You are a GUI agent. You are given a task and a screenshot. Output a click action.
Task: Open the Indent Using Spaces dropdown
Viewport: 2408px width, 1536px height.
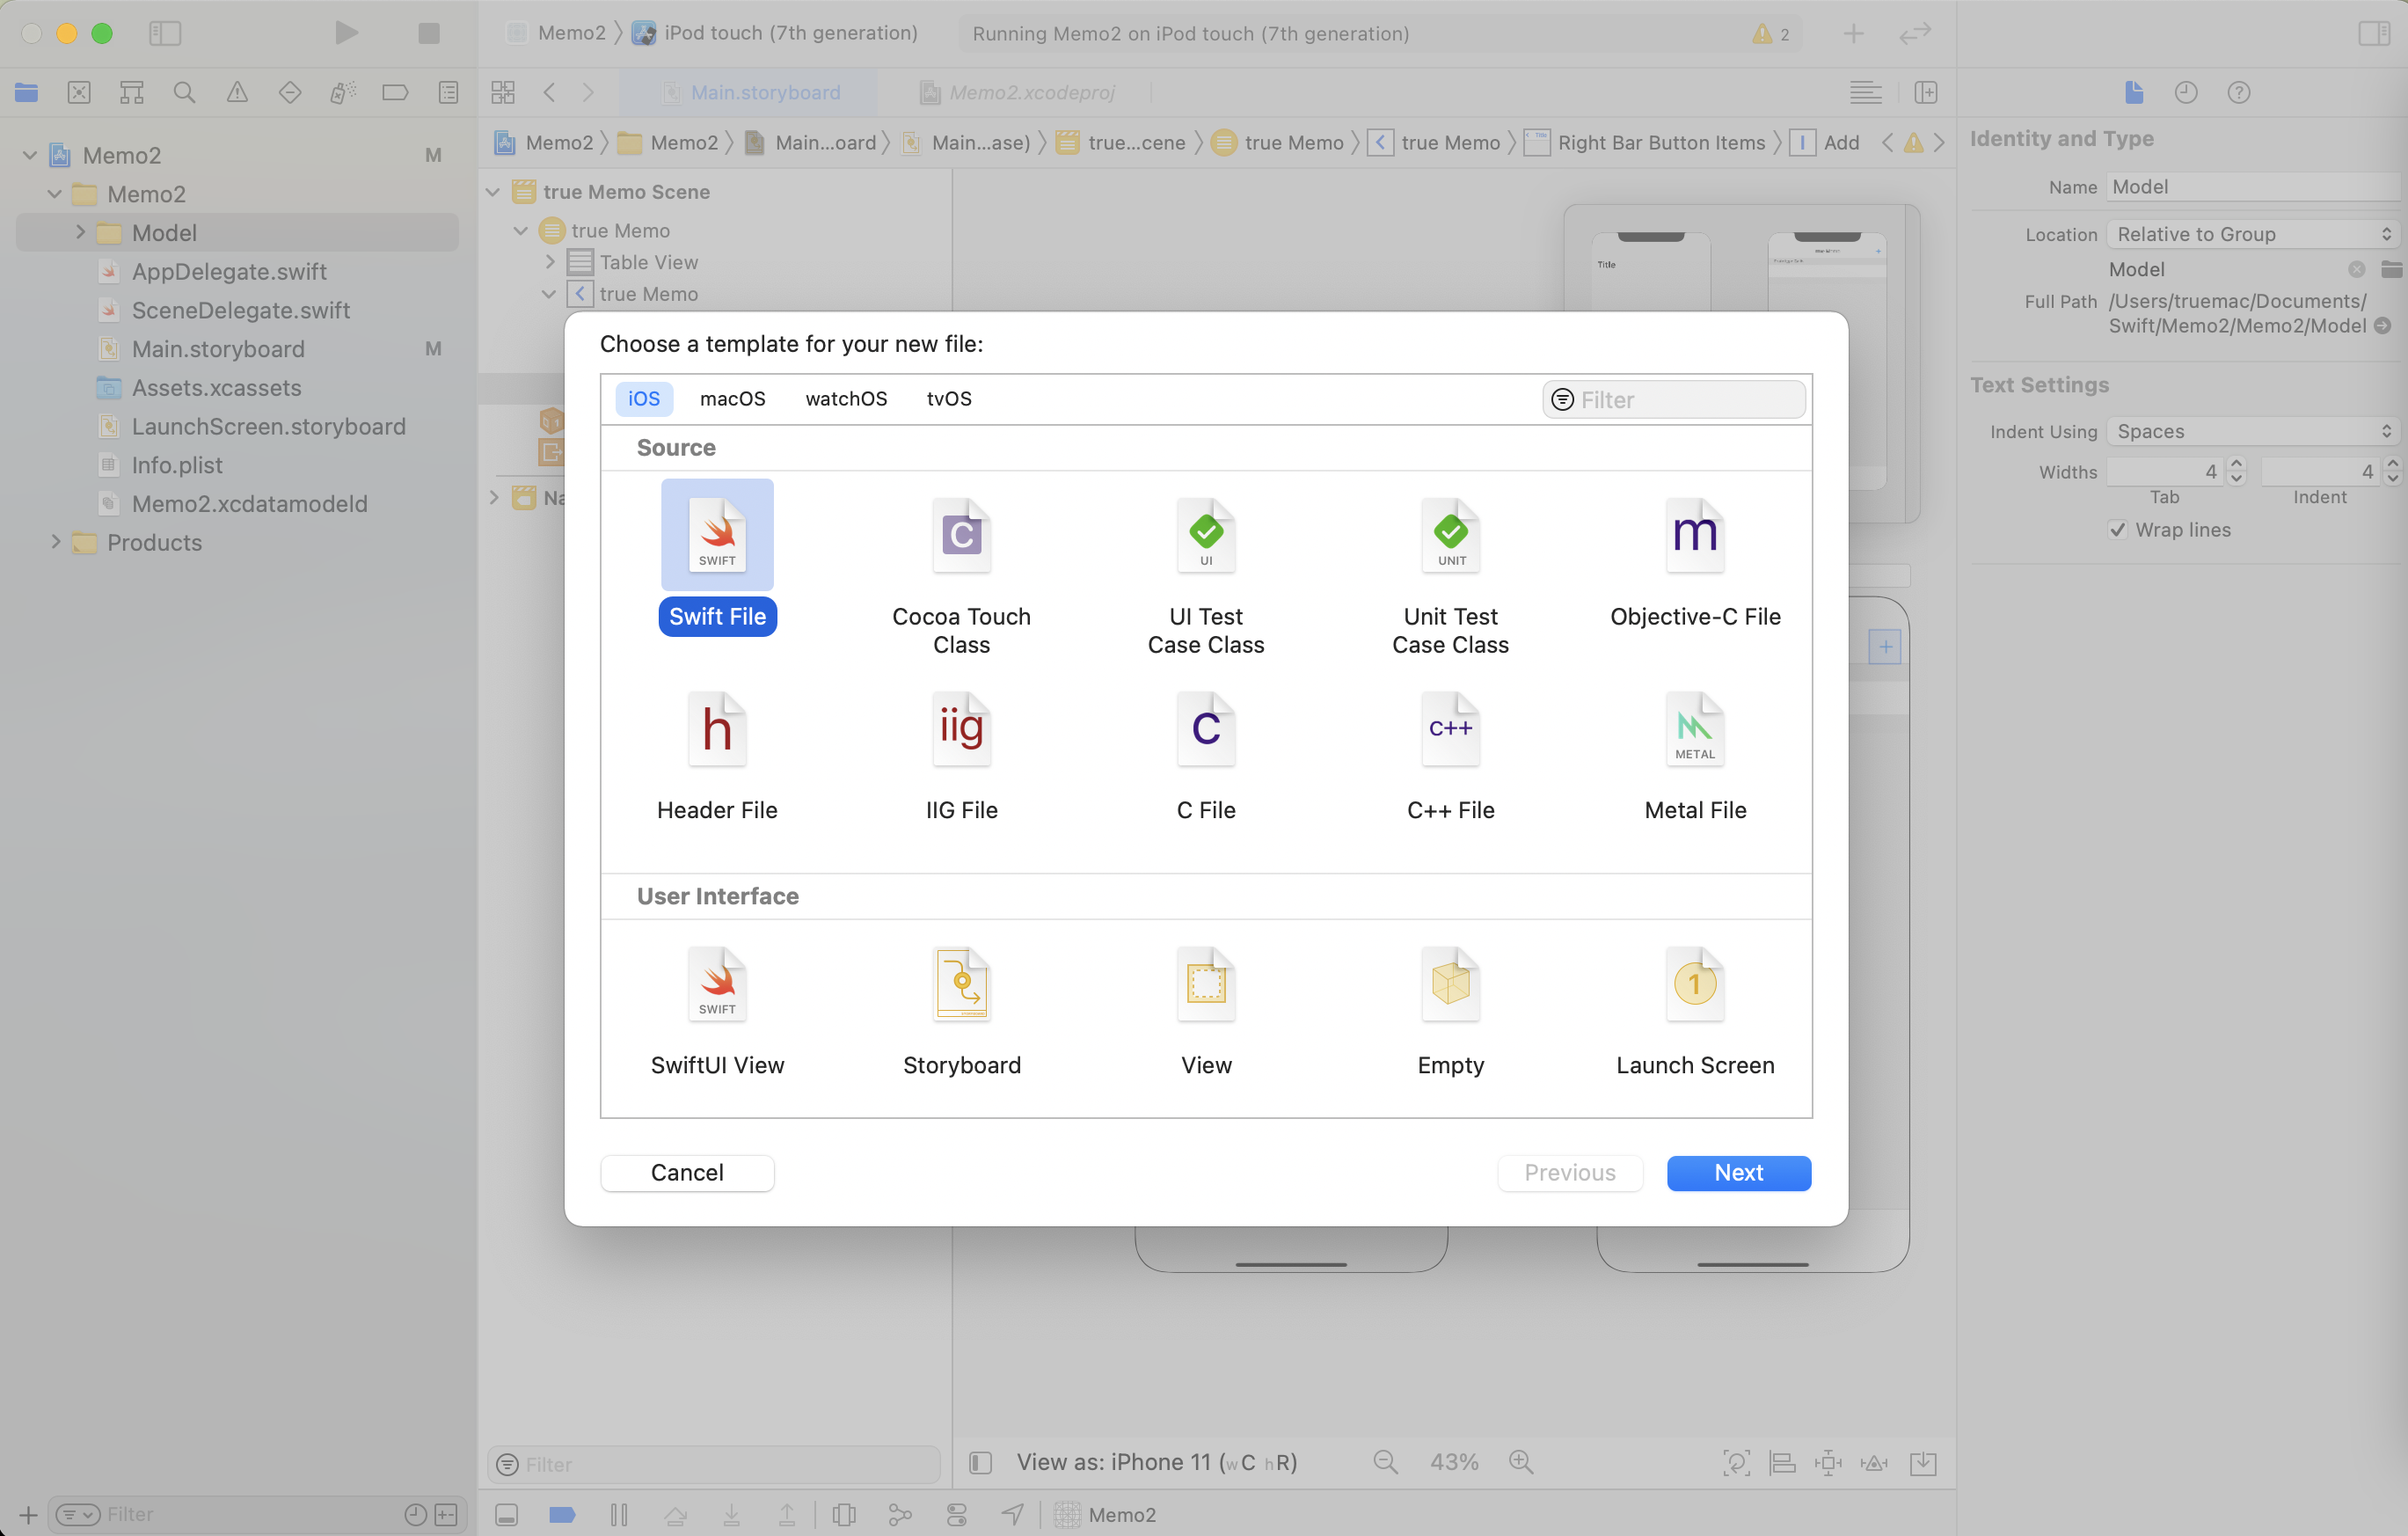(2253, 431)
